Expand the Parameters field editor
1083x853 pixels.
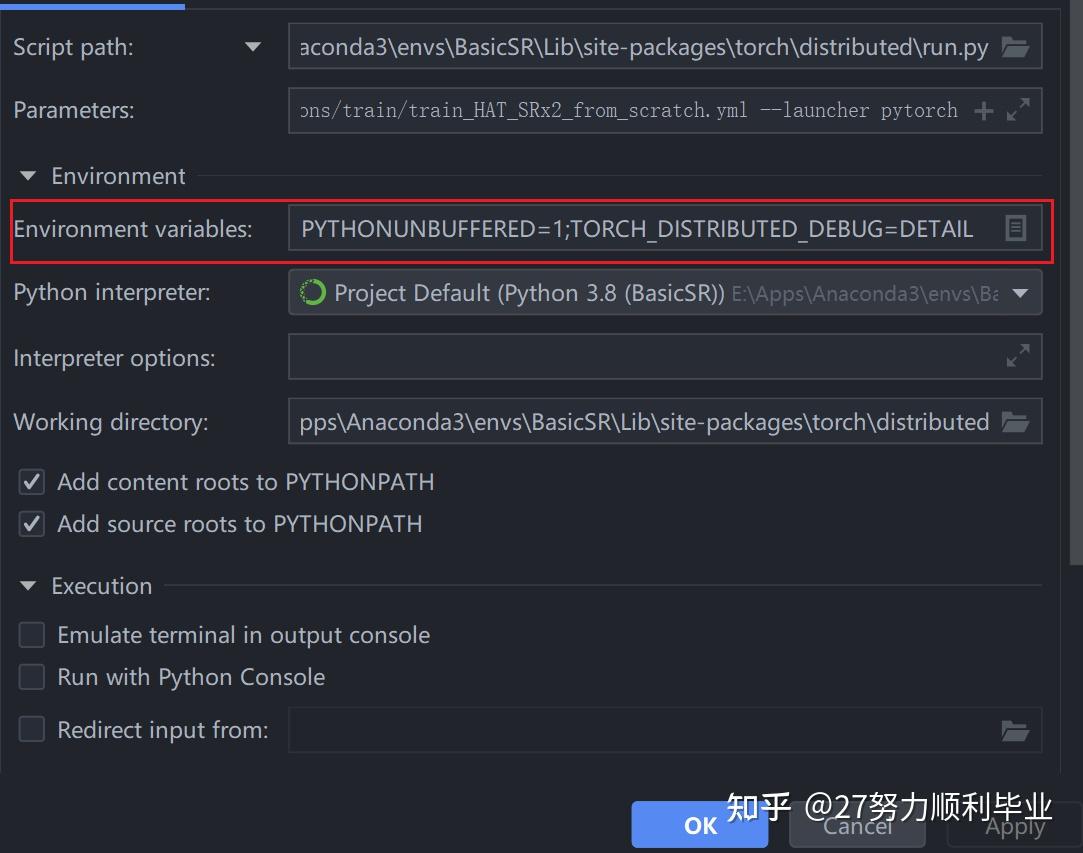1017,110
